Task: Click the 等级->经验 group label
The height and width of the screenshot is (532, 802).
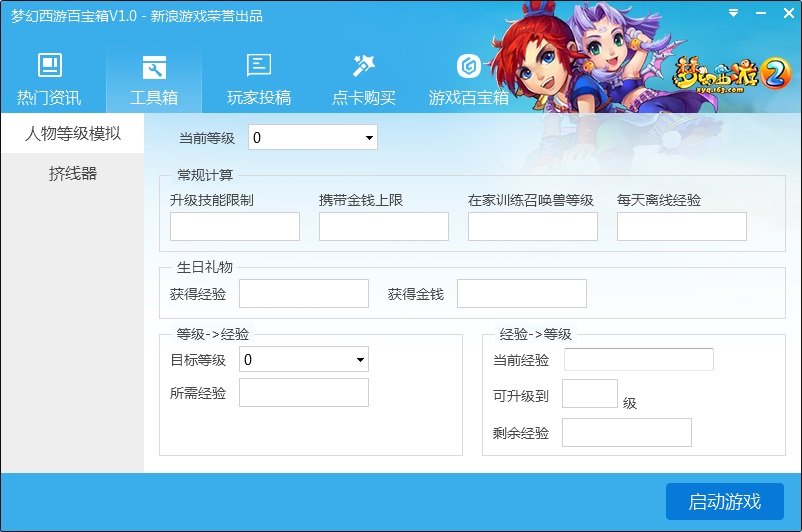Action: tap(212, 334)
